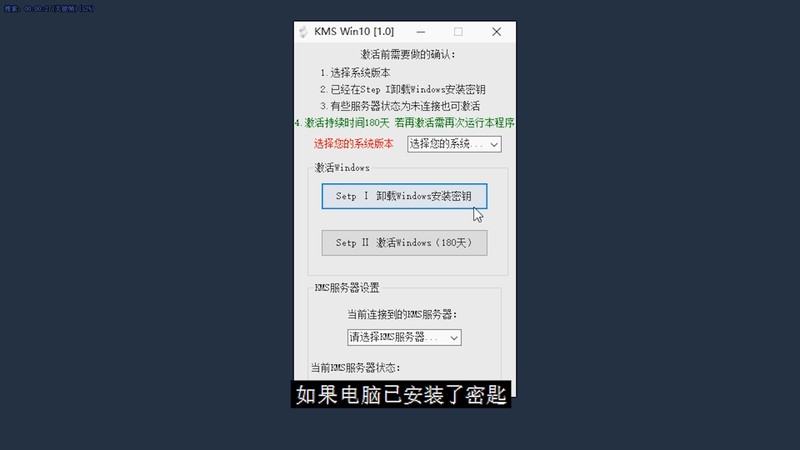Screen dimensions: 800x450
Task: Click the KMS Win10 [1.0] title text
Action: [x=354, y=32]
